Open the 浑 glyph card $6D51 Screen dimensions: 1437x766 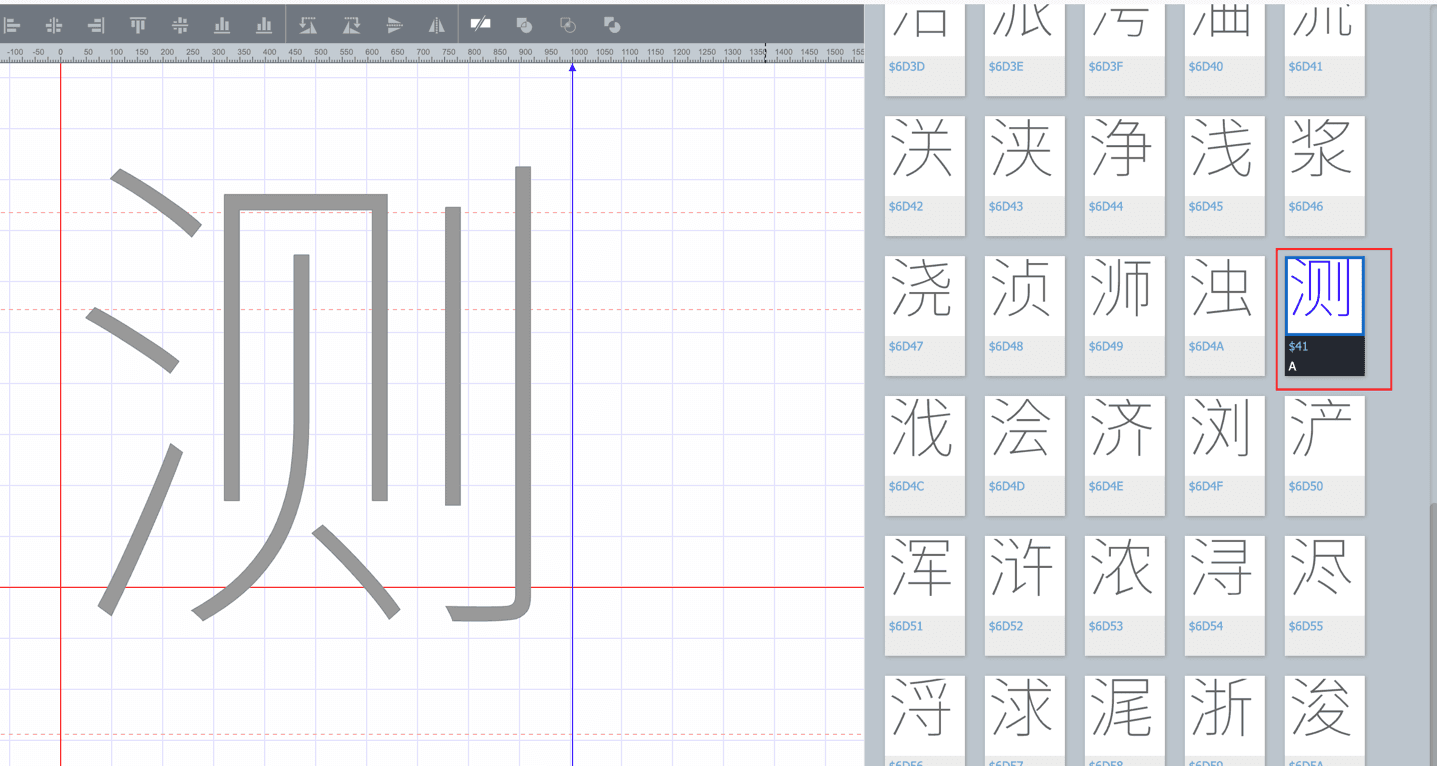925,596
